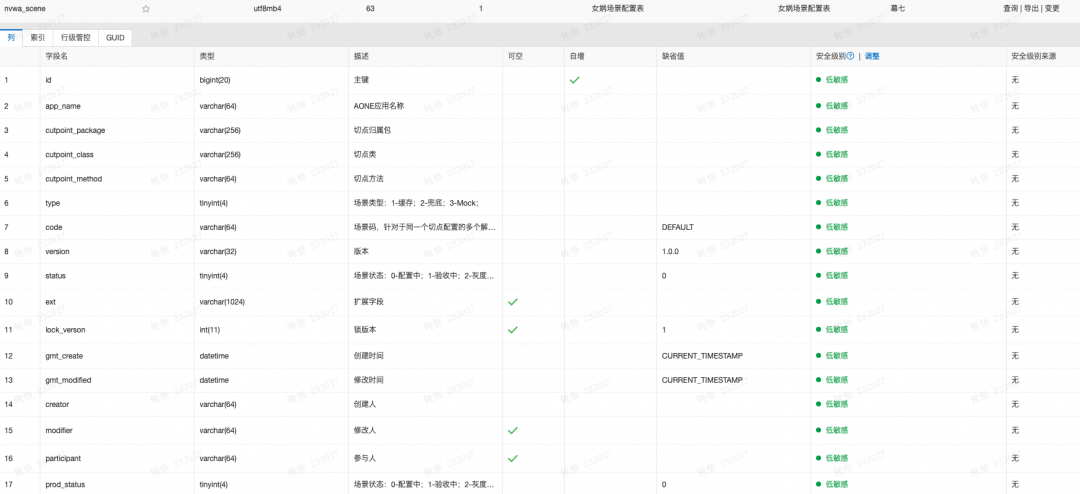Image resolution: width=1080 pixels, height=494 pixels.
Task: Select the prod_status field name
Action: click(x=65, y=484)
